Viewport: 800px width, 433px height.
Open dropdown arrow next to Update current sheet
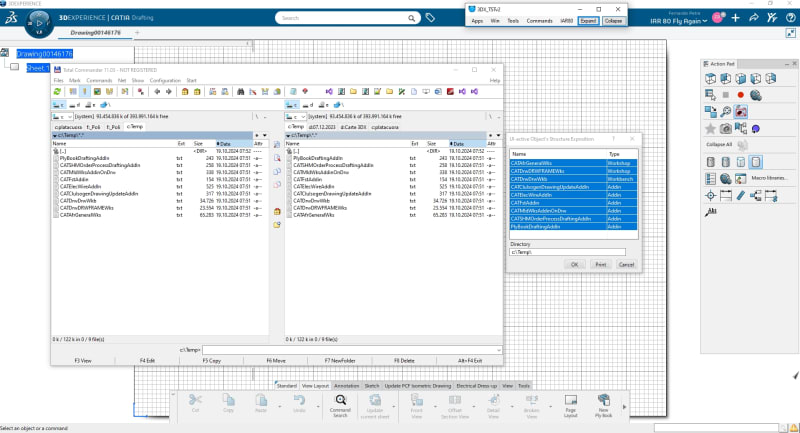click(394, 406)
